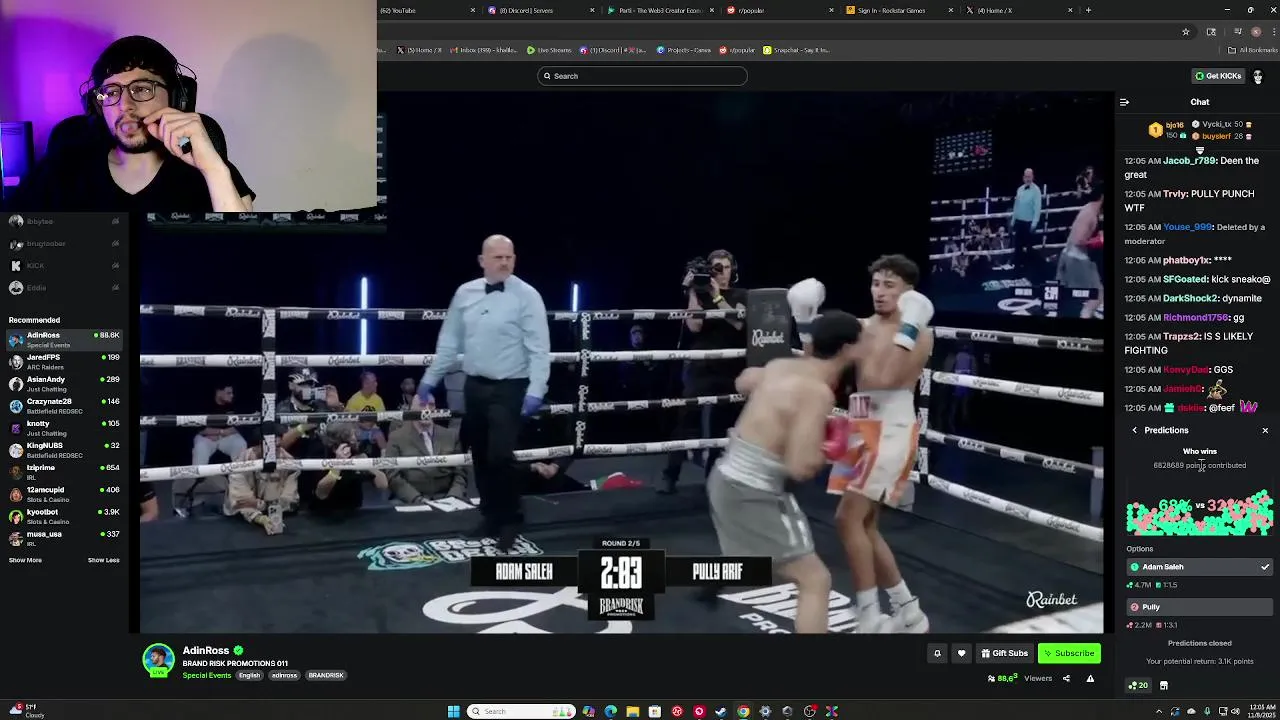Collapse the chat panel with the arrow icon
Image resolution: width=1280 pixels, height=720 pixels.
tap(1124, 102)
